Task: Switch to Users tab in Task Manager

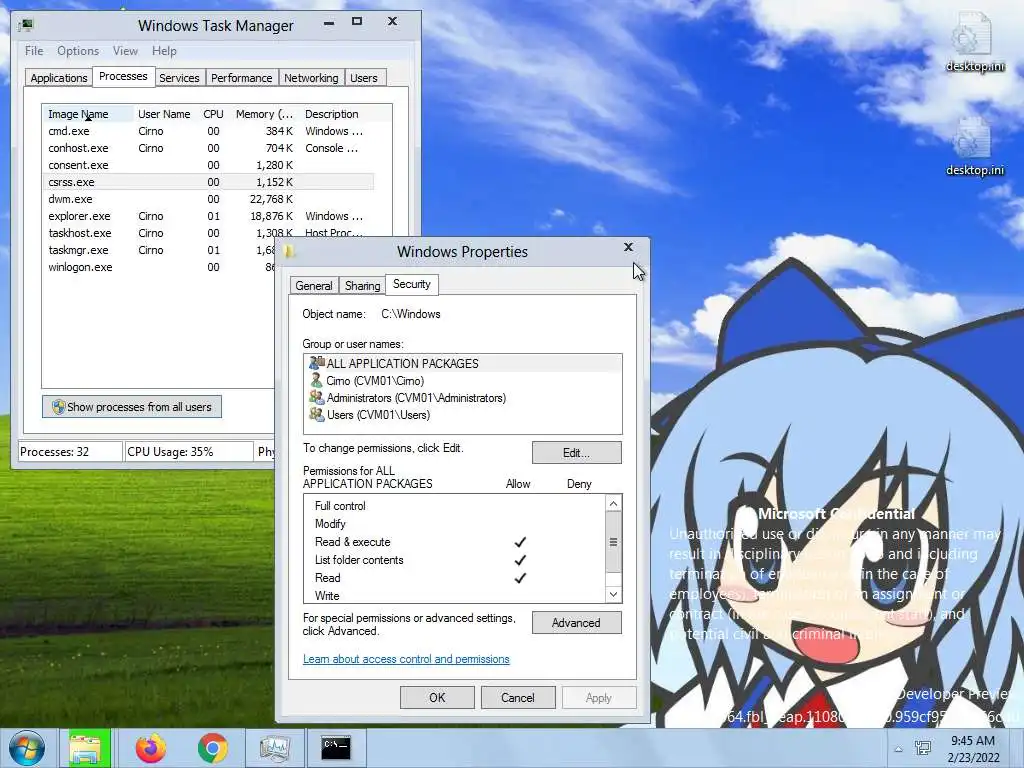Action: tap(364, 78)
